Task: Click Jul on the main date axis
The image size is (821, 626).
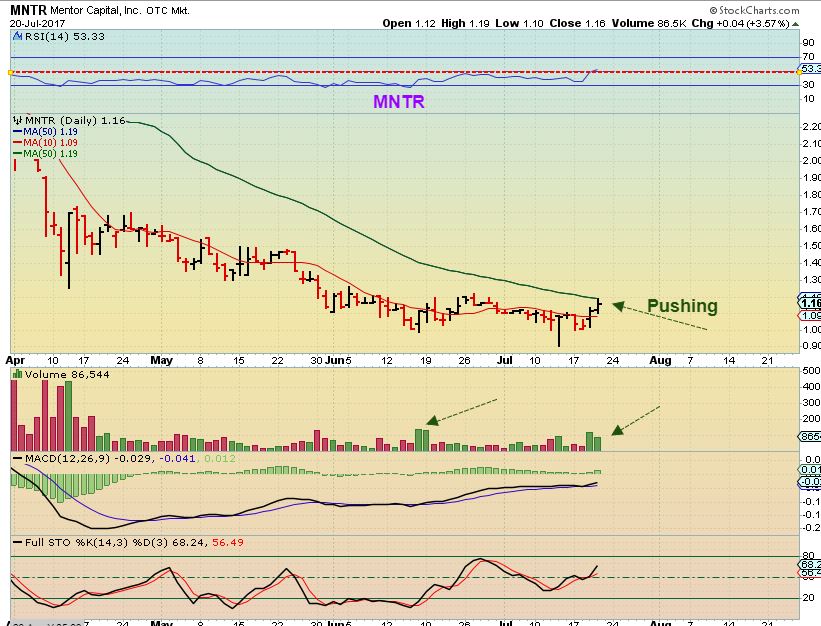Action: click(x=504, y=360)
